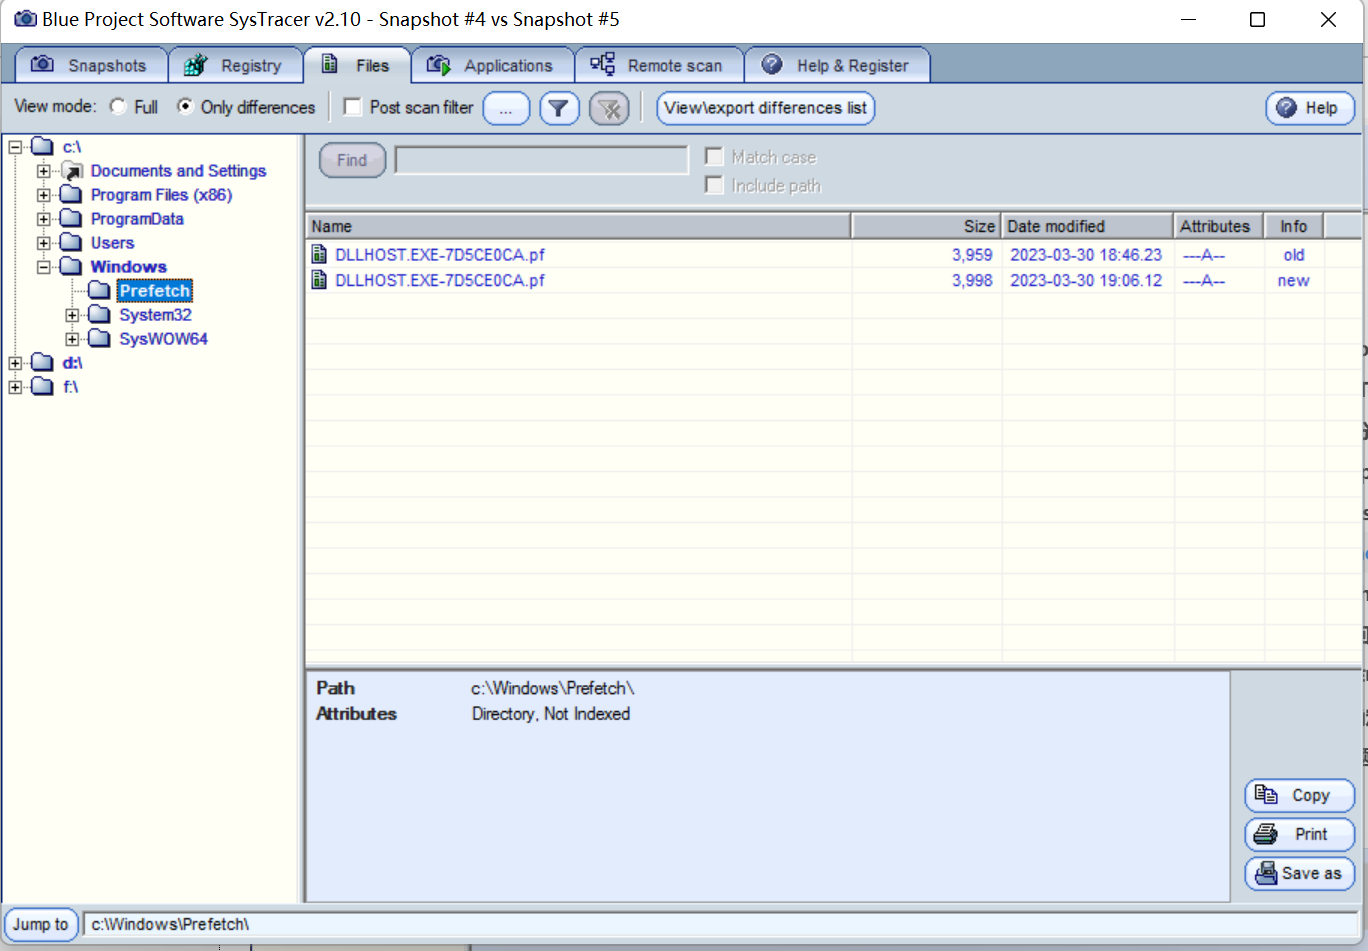
Task: Toggle the Include path checkbox
Action: (x=714, y=185)
